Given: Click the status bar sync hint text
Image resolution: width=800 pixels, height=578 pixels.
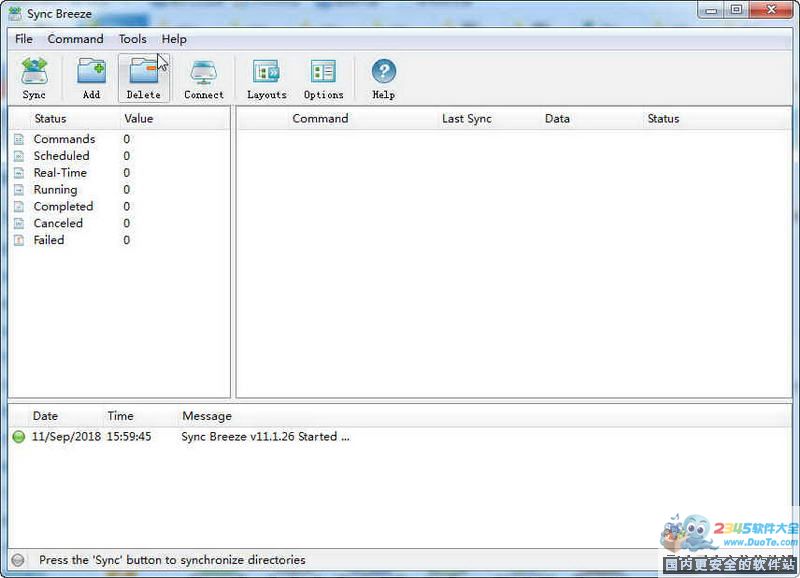Looking at the screenshot, I should click(x=172, y=560).
